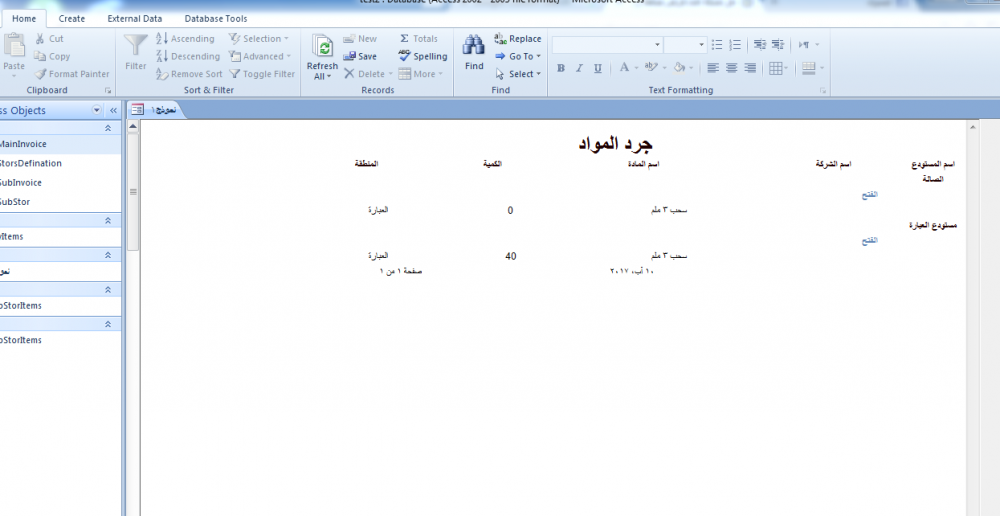Image resolution: width=1000 pixels, height=516 pixels.
Task: Open the Database Tools tab
Action: [216, 18]
